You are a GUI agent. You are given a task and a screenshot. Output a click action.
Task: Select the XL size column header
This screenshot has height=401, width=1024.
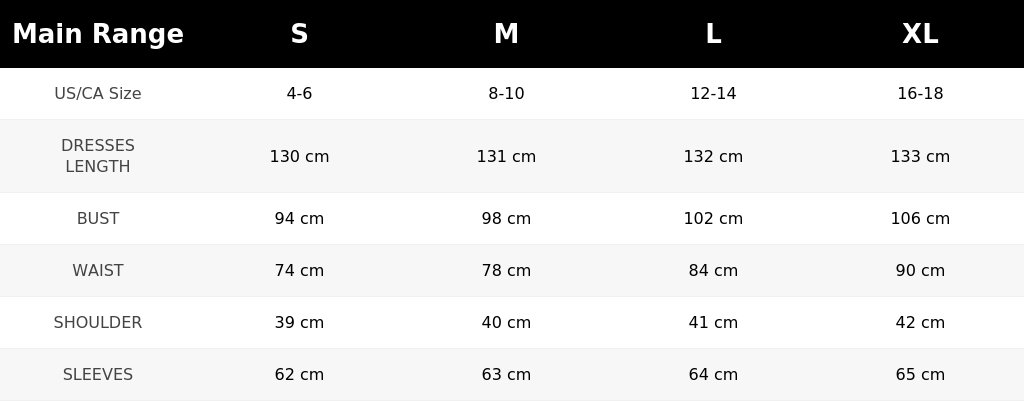[x=920, y=34]
